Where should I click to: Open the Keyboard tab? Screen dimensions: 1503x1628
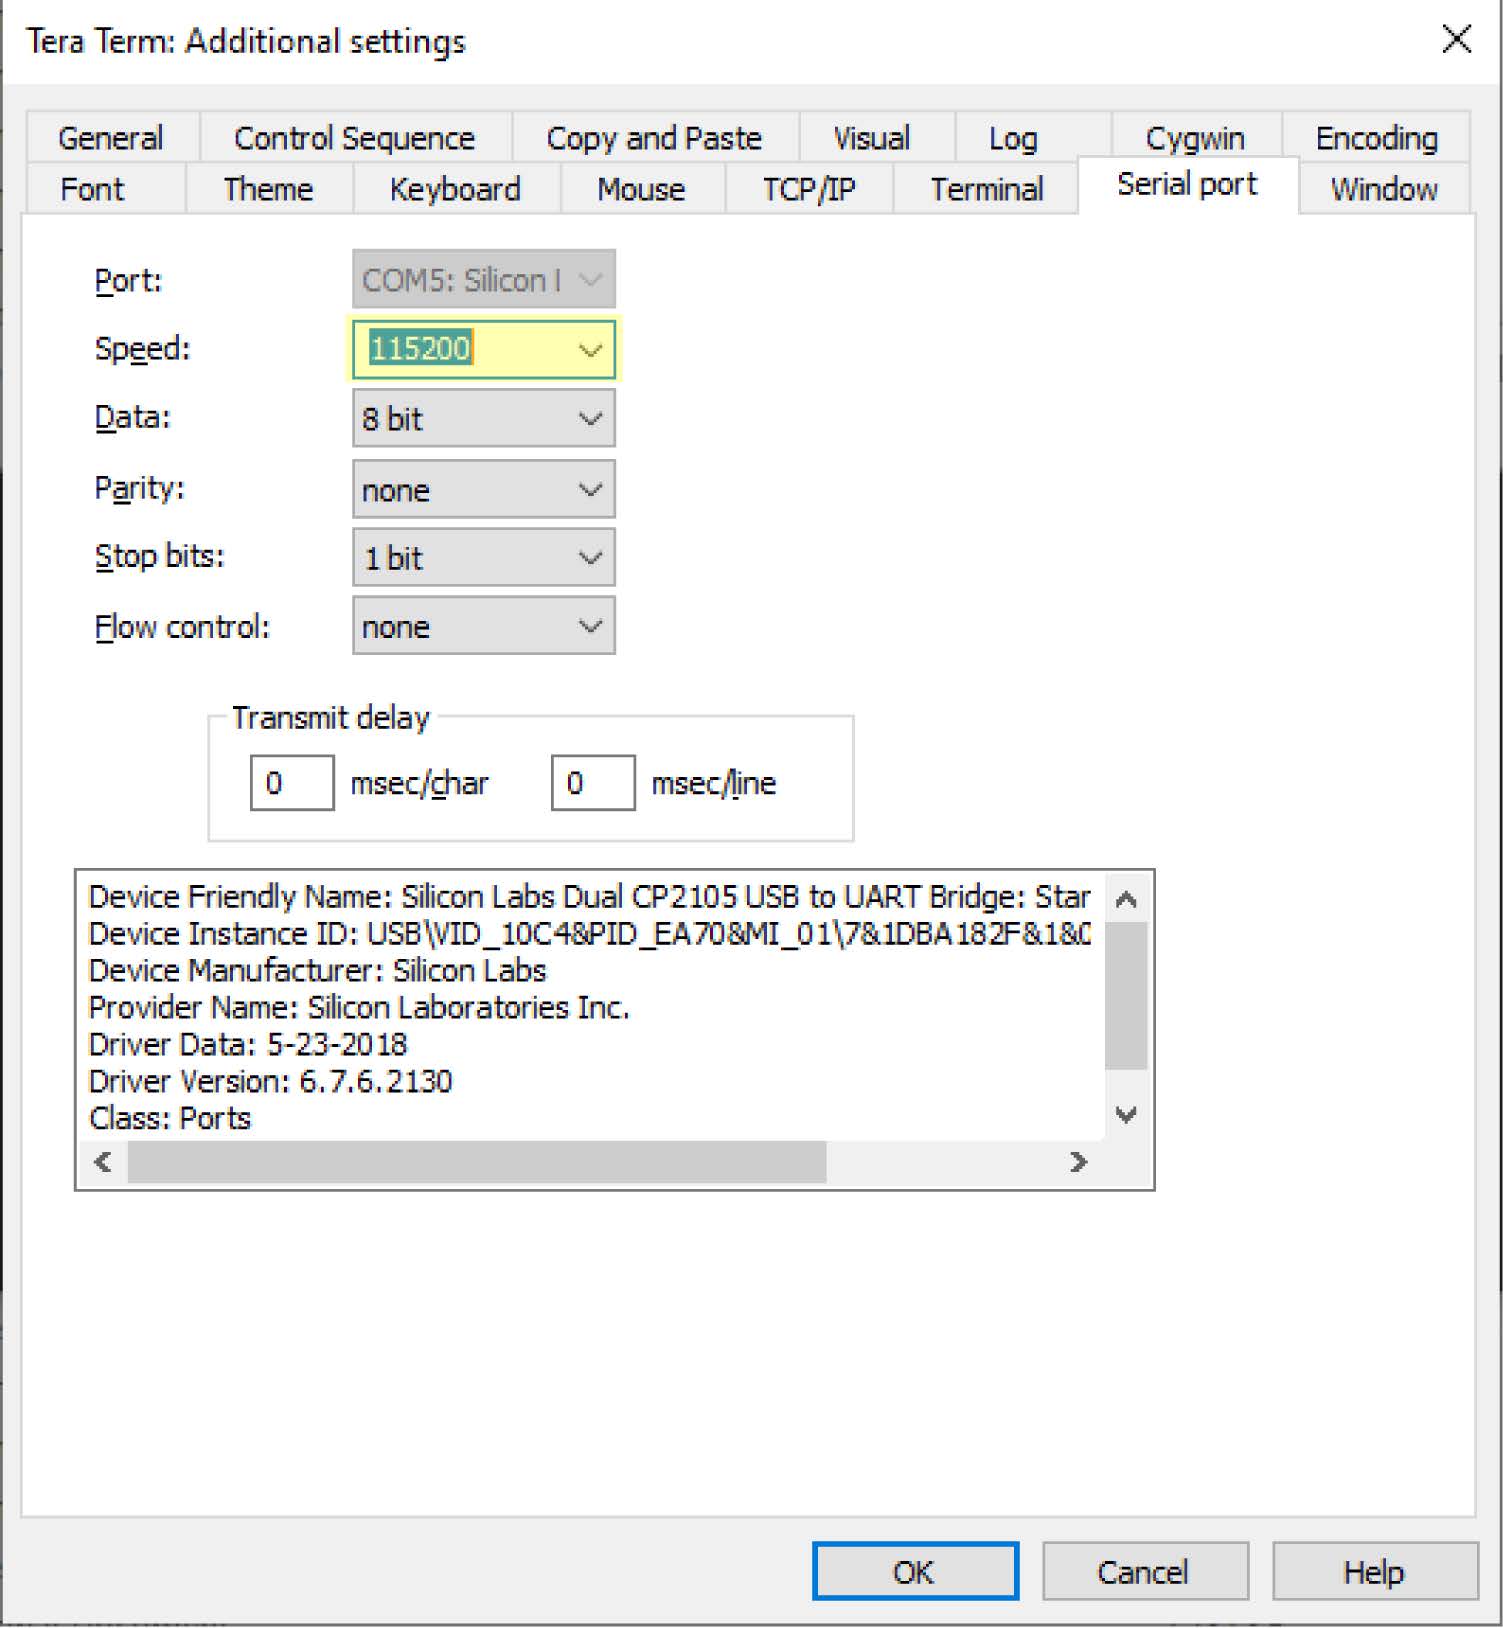[x=455, y=189]
